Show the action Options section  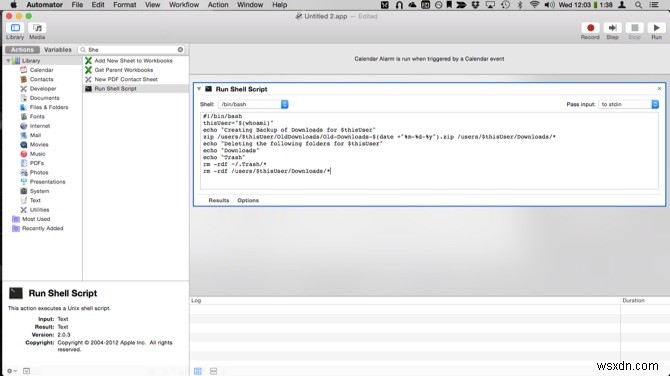[248, 200]
